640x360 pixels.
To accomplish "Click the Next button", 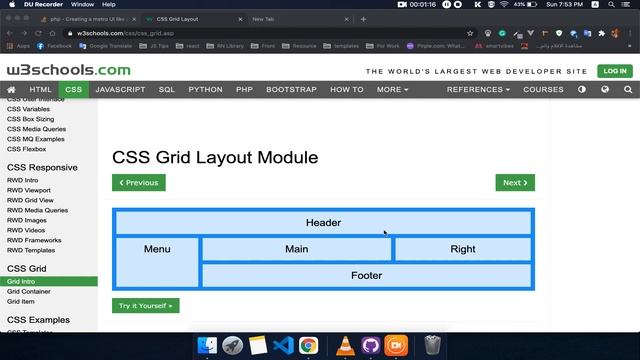I will (x=515, y=182).
